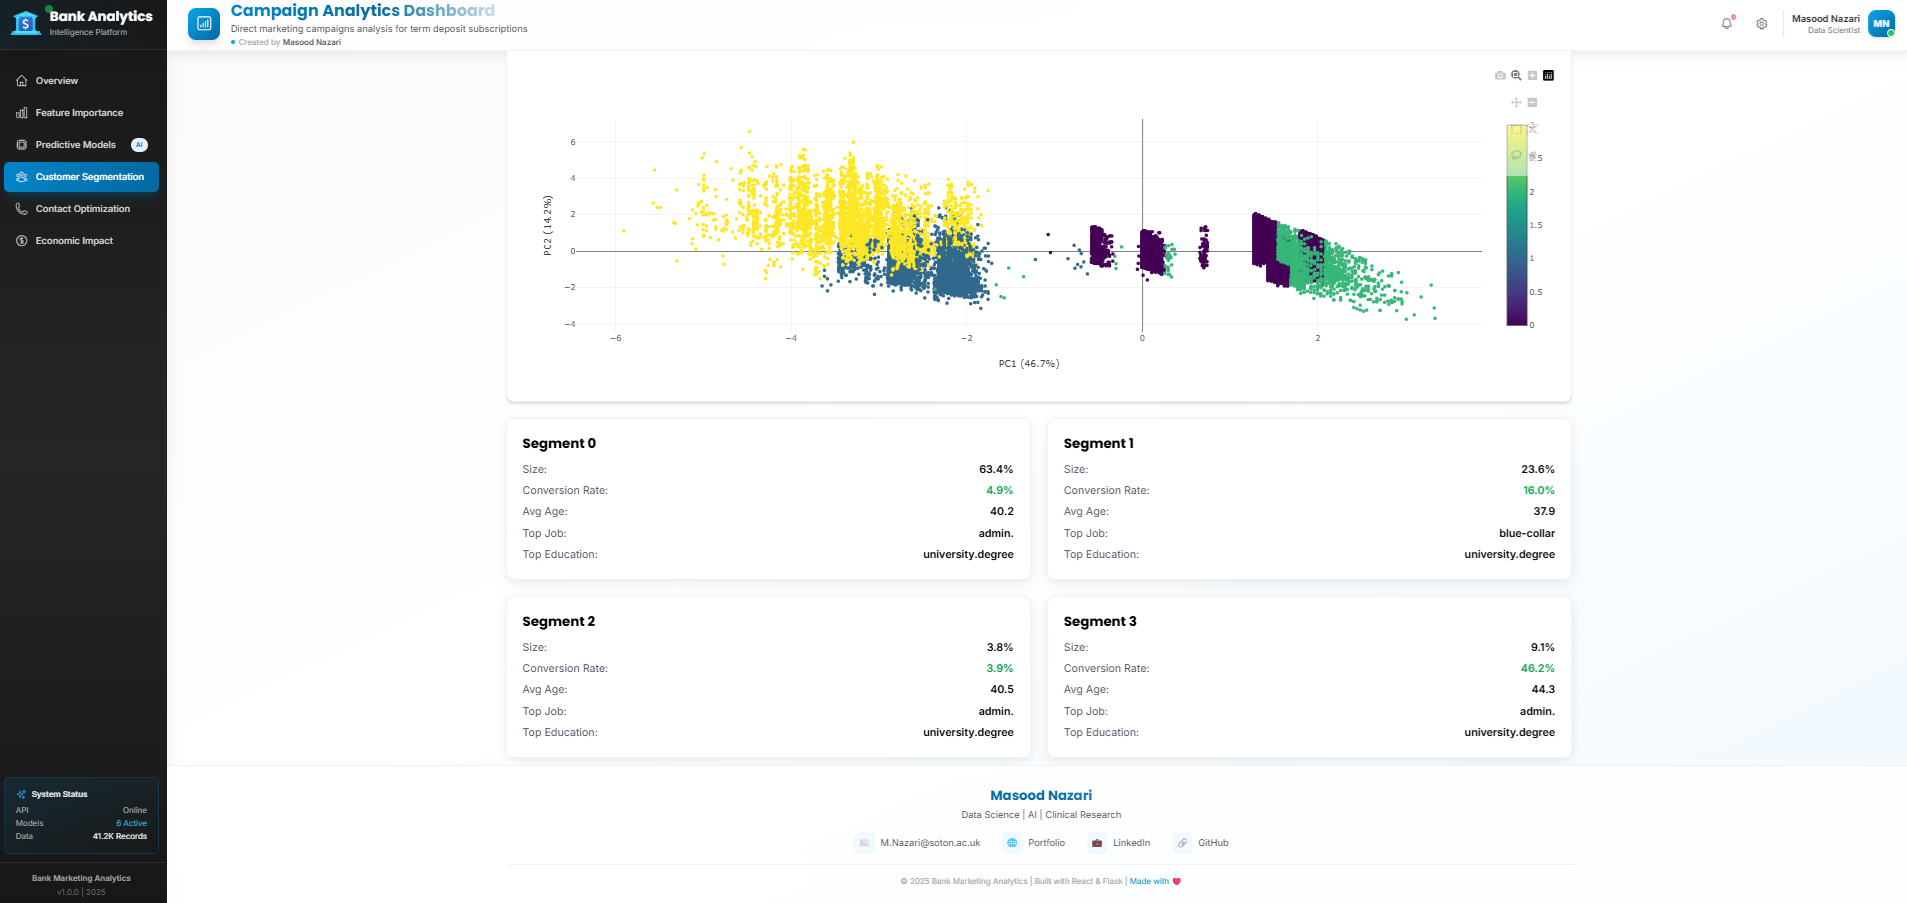Click the AI badge on Predictive Models
Image resolution: width=1907 pixels, height=903 pixels.
click(x=138, y=145)
